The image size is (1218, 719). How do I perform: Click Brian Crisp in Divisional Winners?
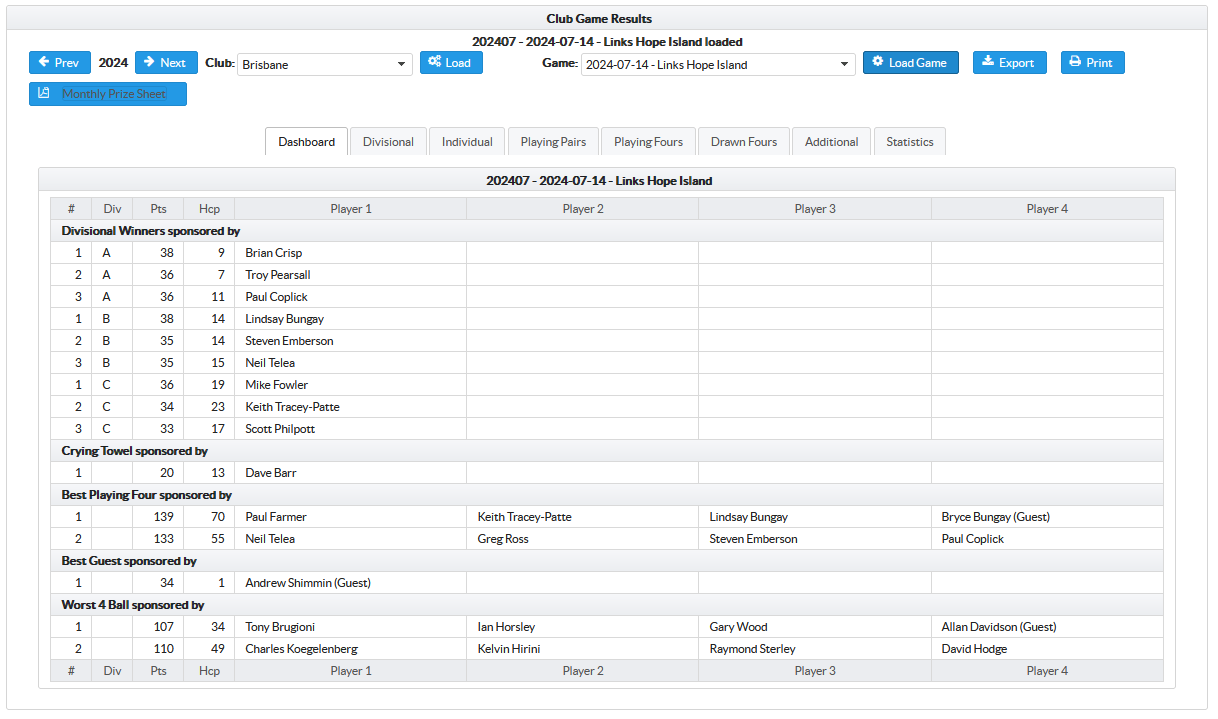coord(274,253)
